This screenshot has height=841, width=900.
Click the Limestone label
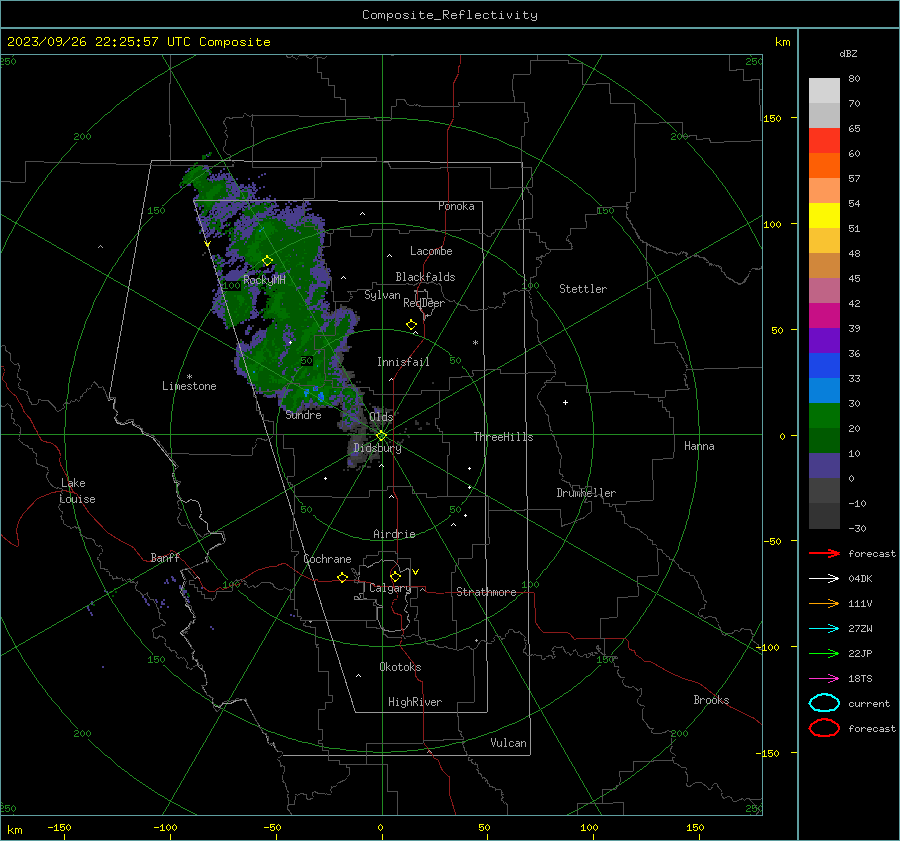[x=189, y=386]
